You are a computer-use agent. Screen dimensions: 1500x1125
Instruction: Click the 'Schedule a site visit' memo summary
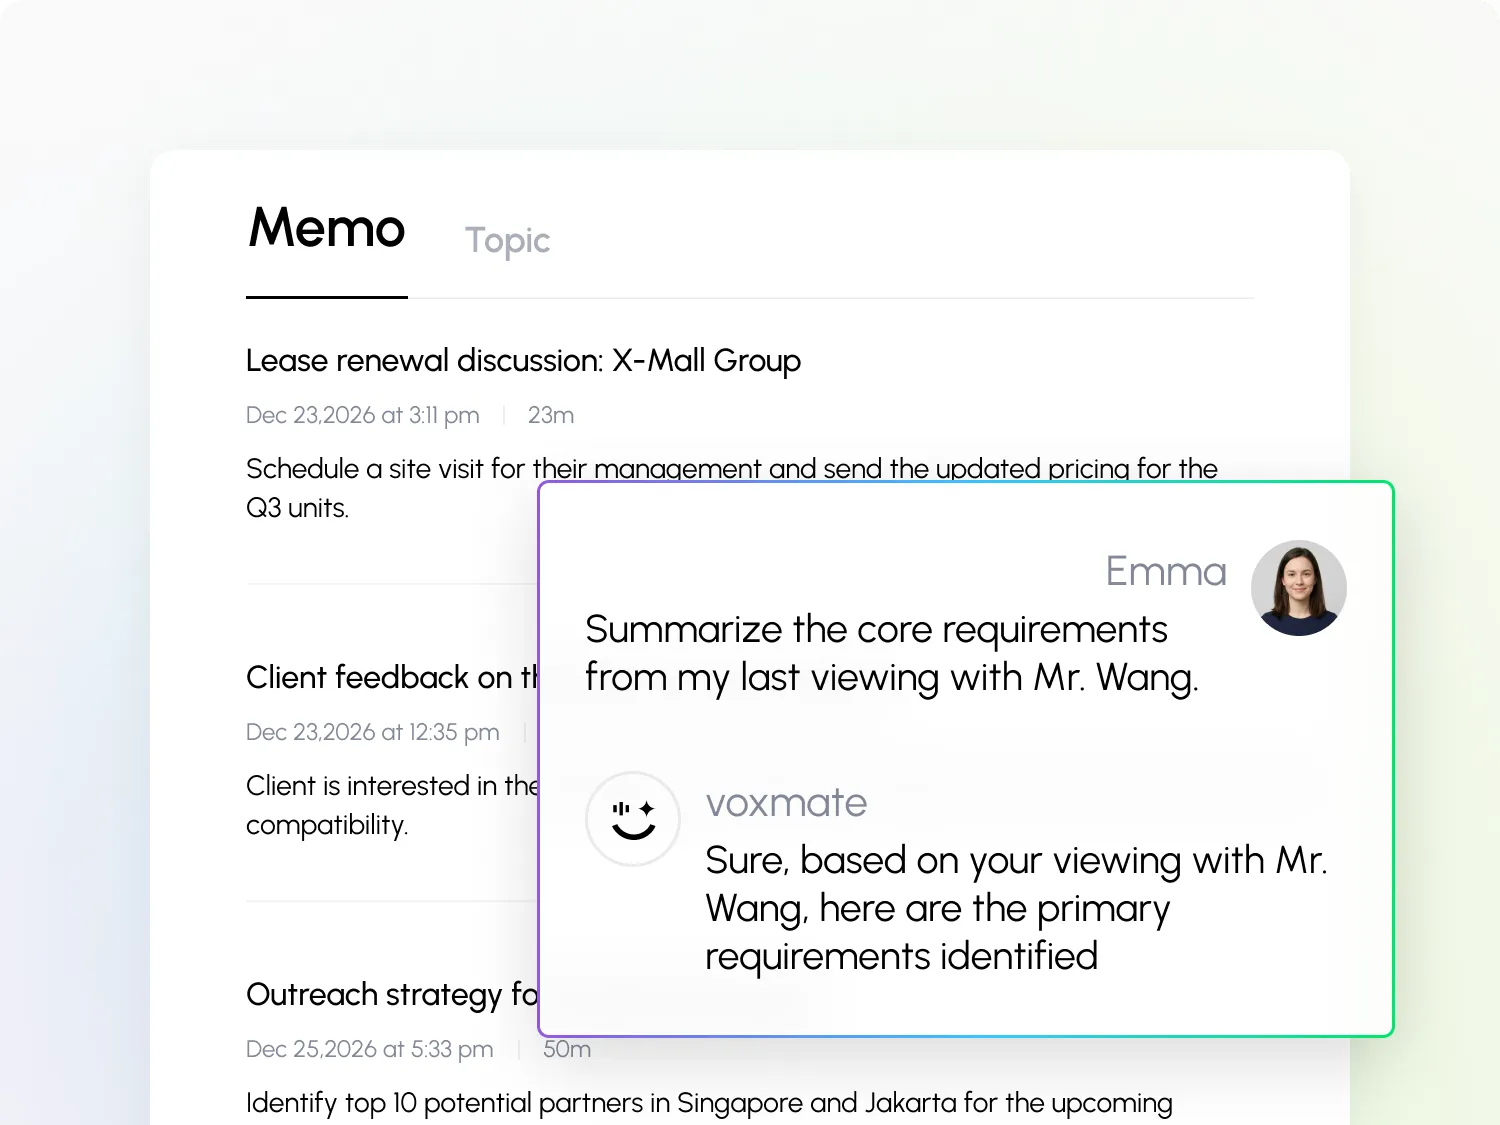(732, 488)
